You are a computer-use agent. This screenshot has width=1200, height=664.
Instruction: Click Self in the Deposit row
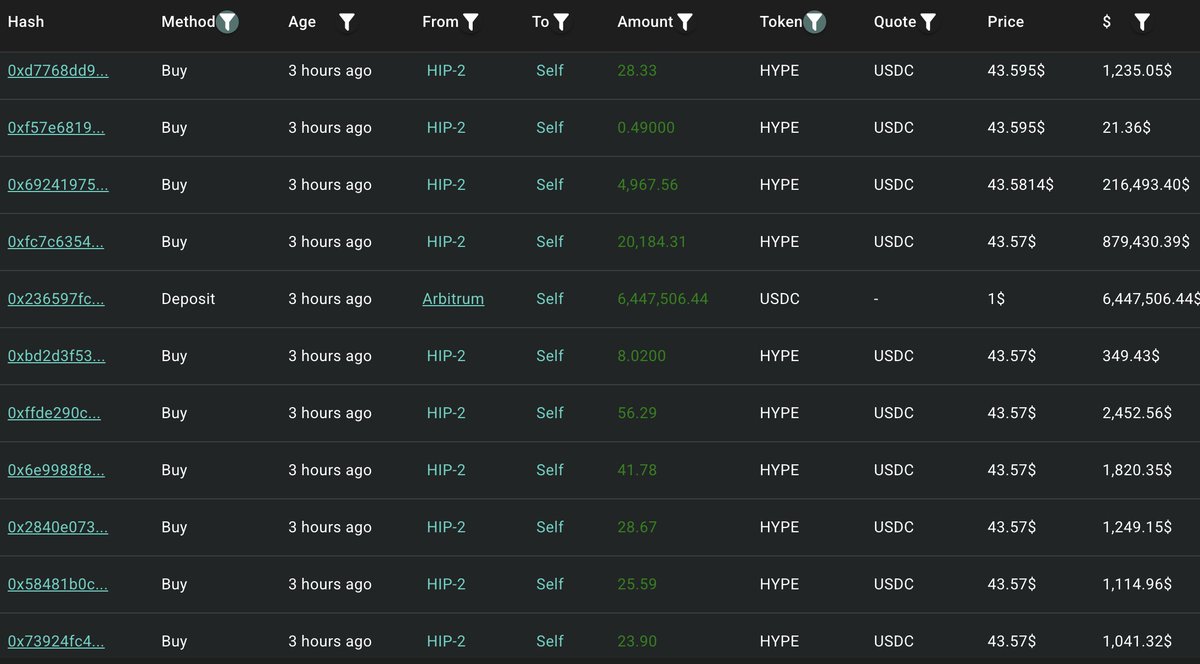[550, 299]
